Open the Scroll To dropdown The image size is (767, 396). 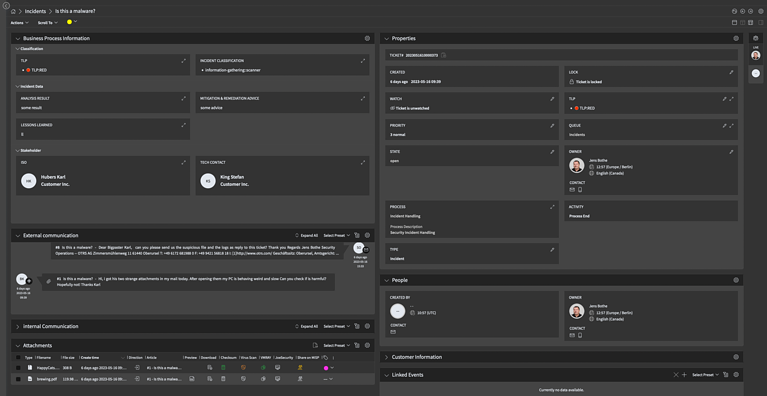[48, 22]
